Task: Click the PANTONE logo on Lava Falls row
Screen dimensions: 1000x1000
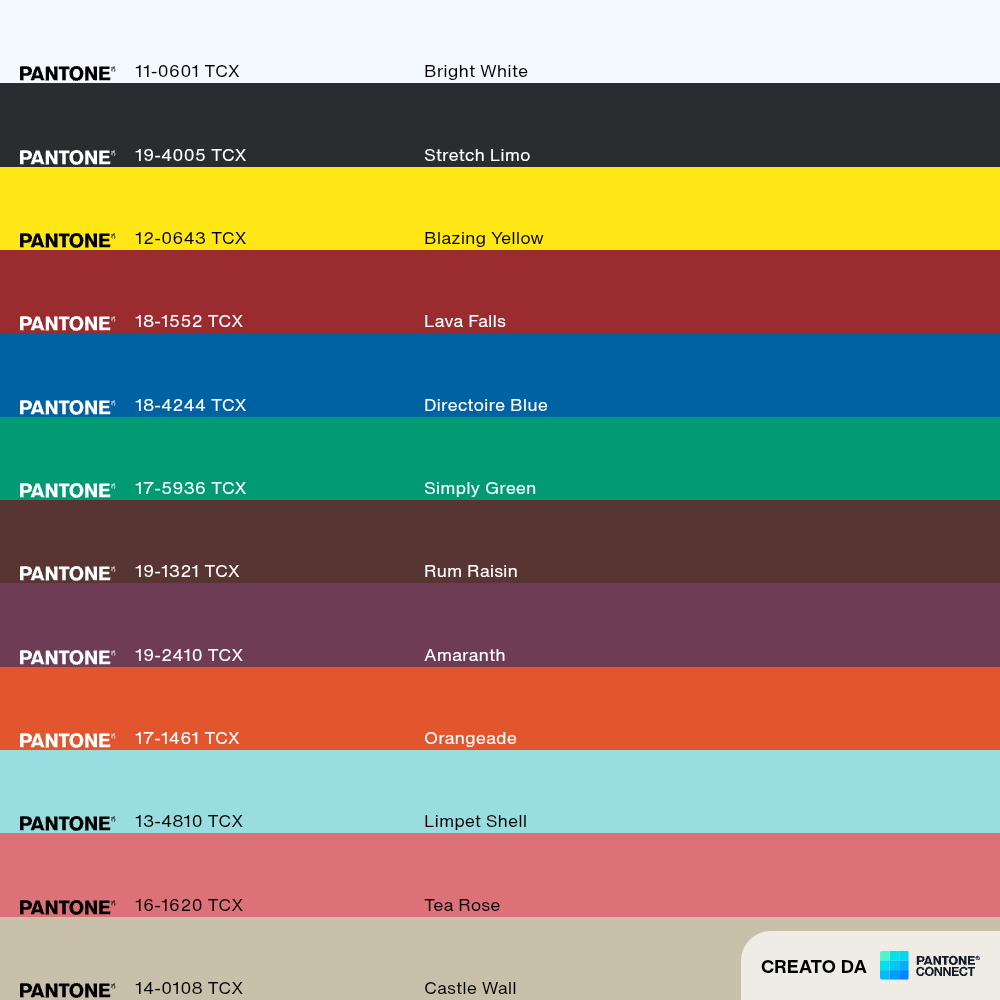Action: pyautogui.click(x=67, y=323)
